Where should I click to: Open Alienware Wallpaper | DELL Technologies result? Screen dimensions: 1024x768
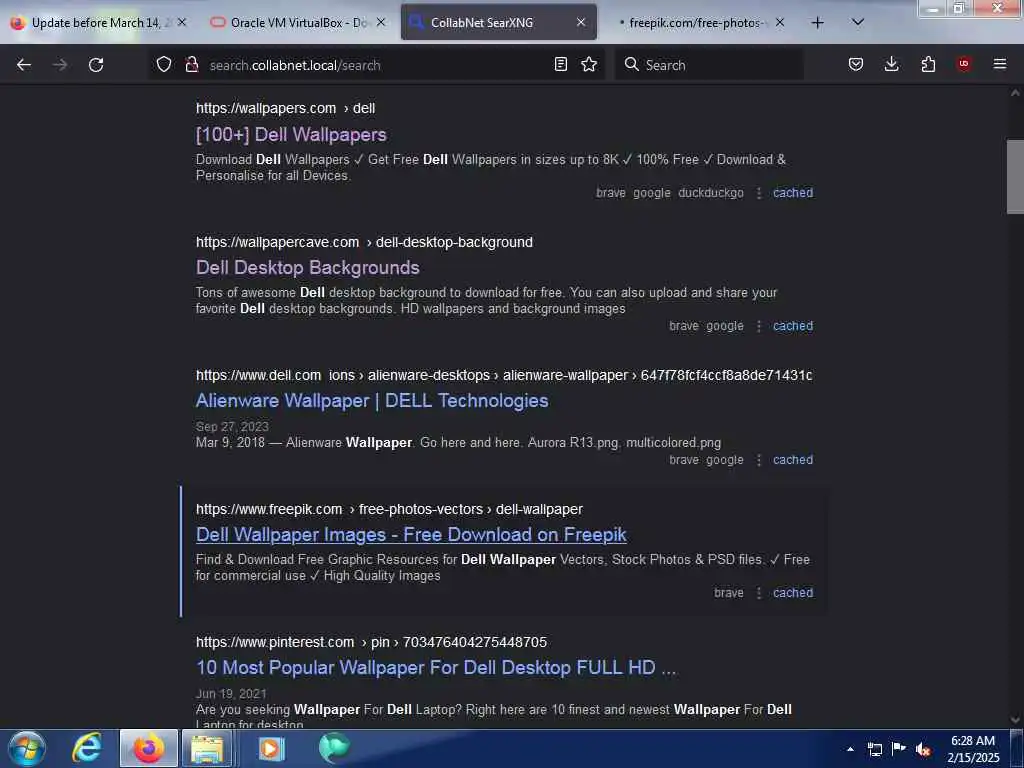372,401
